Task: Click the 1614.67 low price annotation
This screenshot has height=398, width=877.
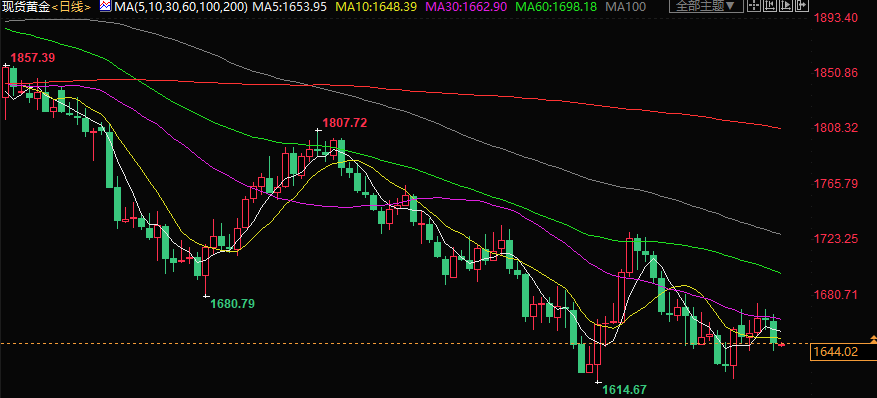Action: coord(624,389)
